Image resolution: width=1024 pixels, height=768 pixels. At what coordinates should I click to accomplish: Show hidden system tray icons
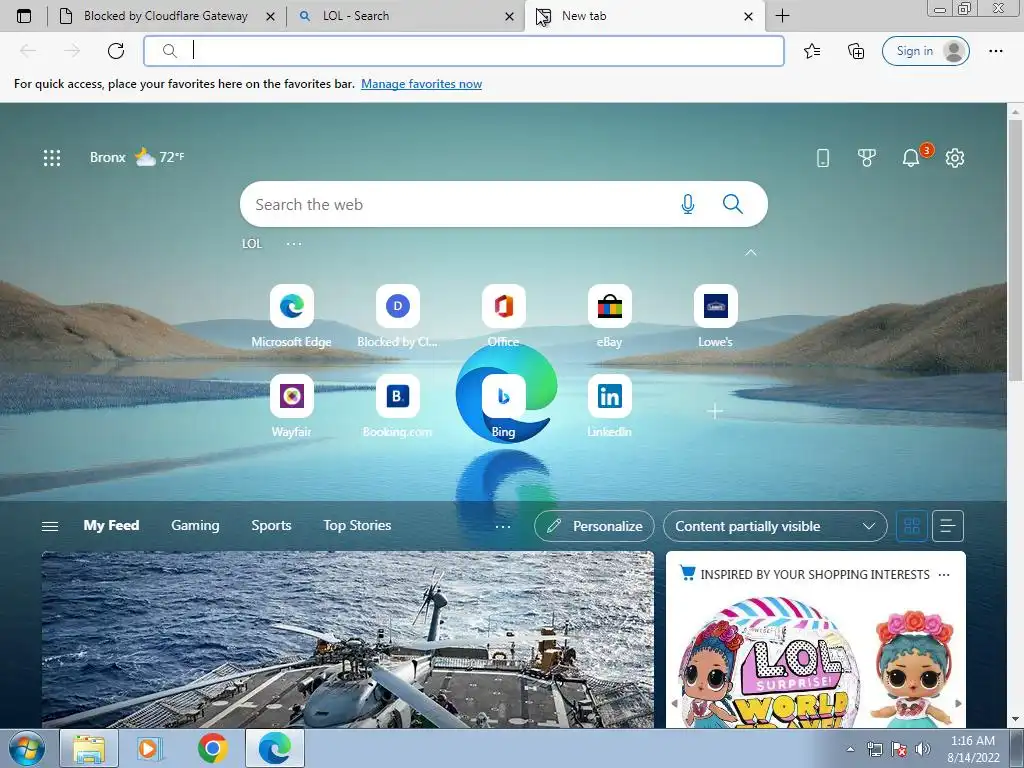tap(850, 749)
